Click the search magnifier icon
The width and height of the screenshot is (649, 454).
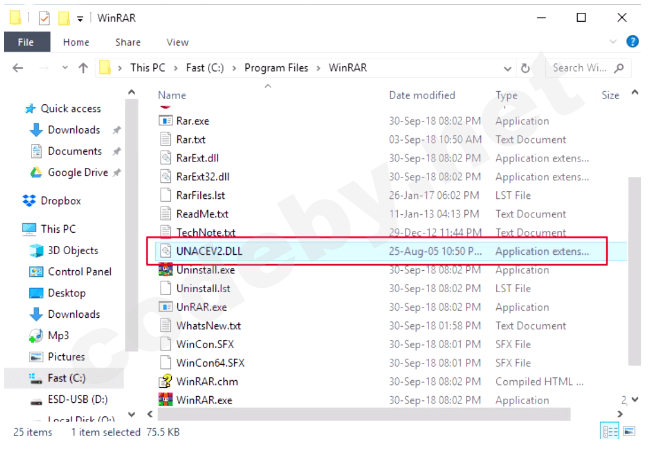click(x=619, y=68)
